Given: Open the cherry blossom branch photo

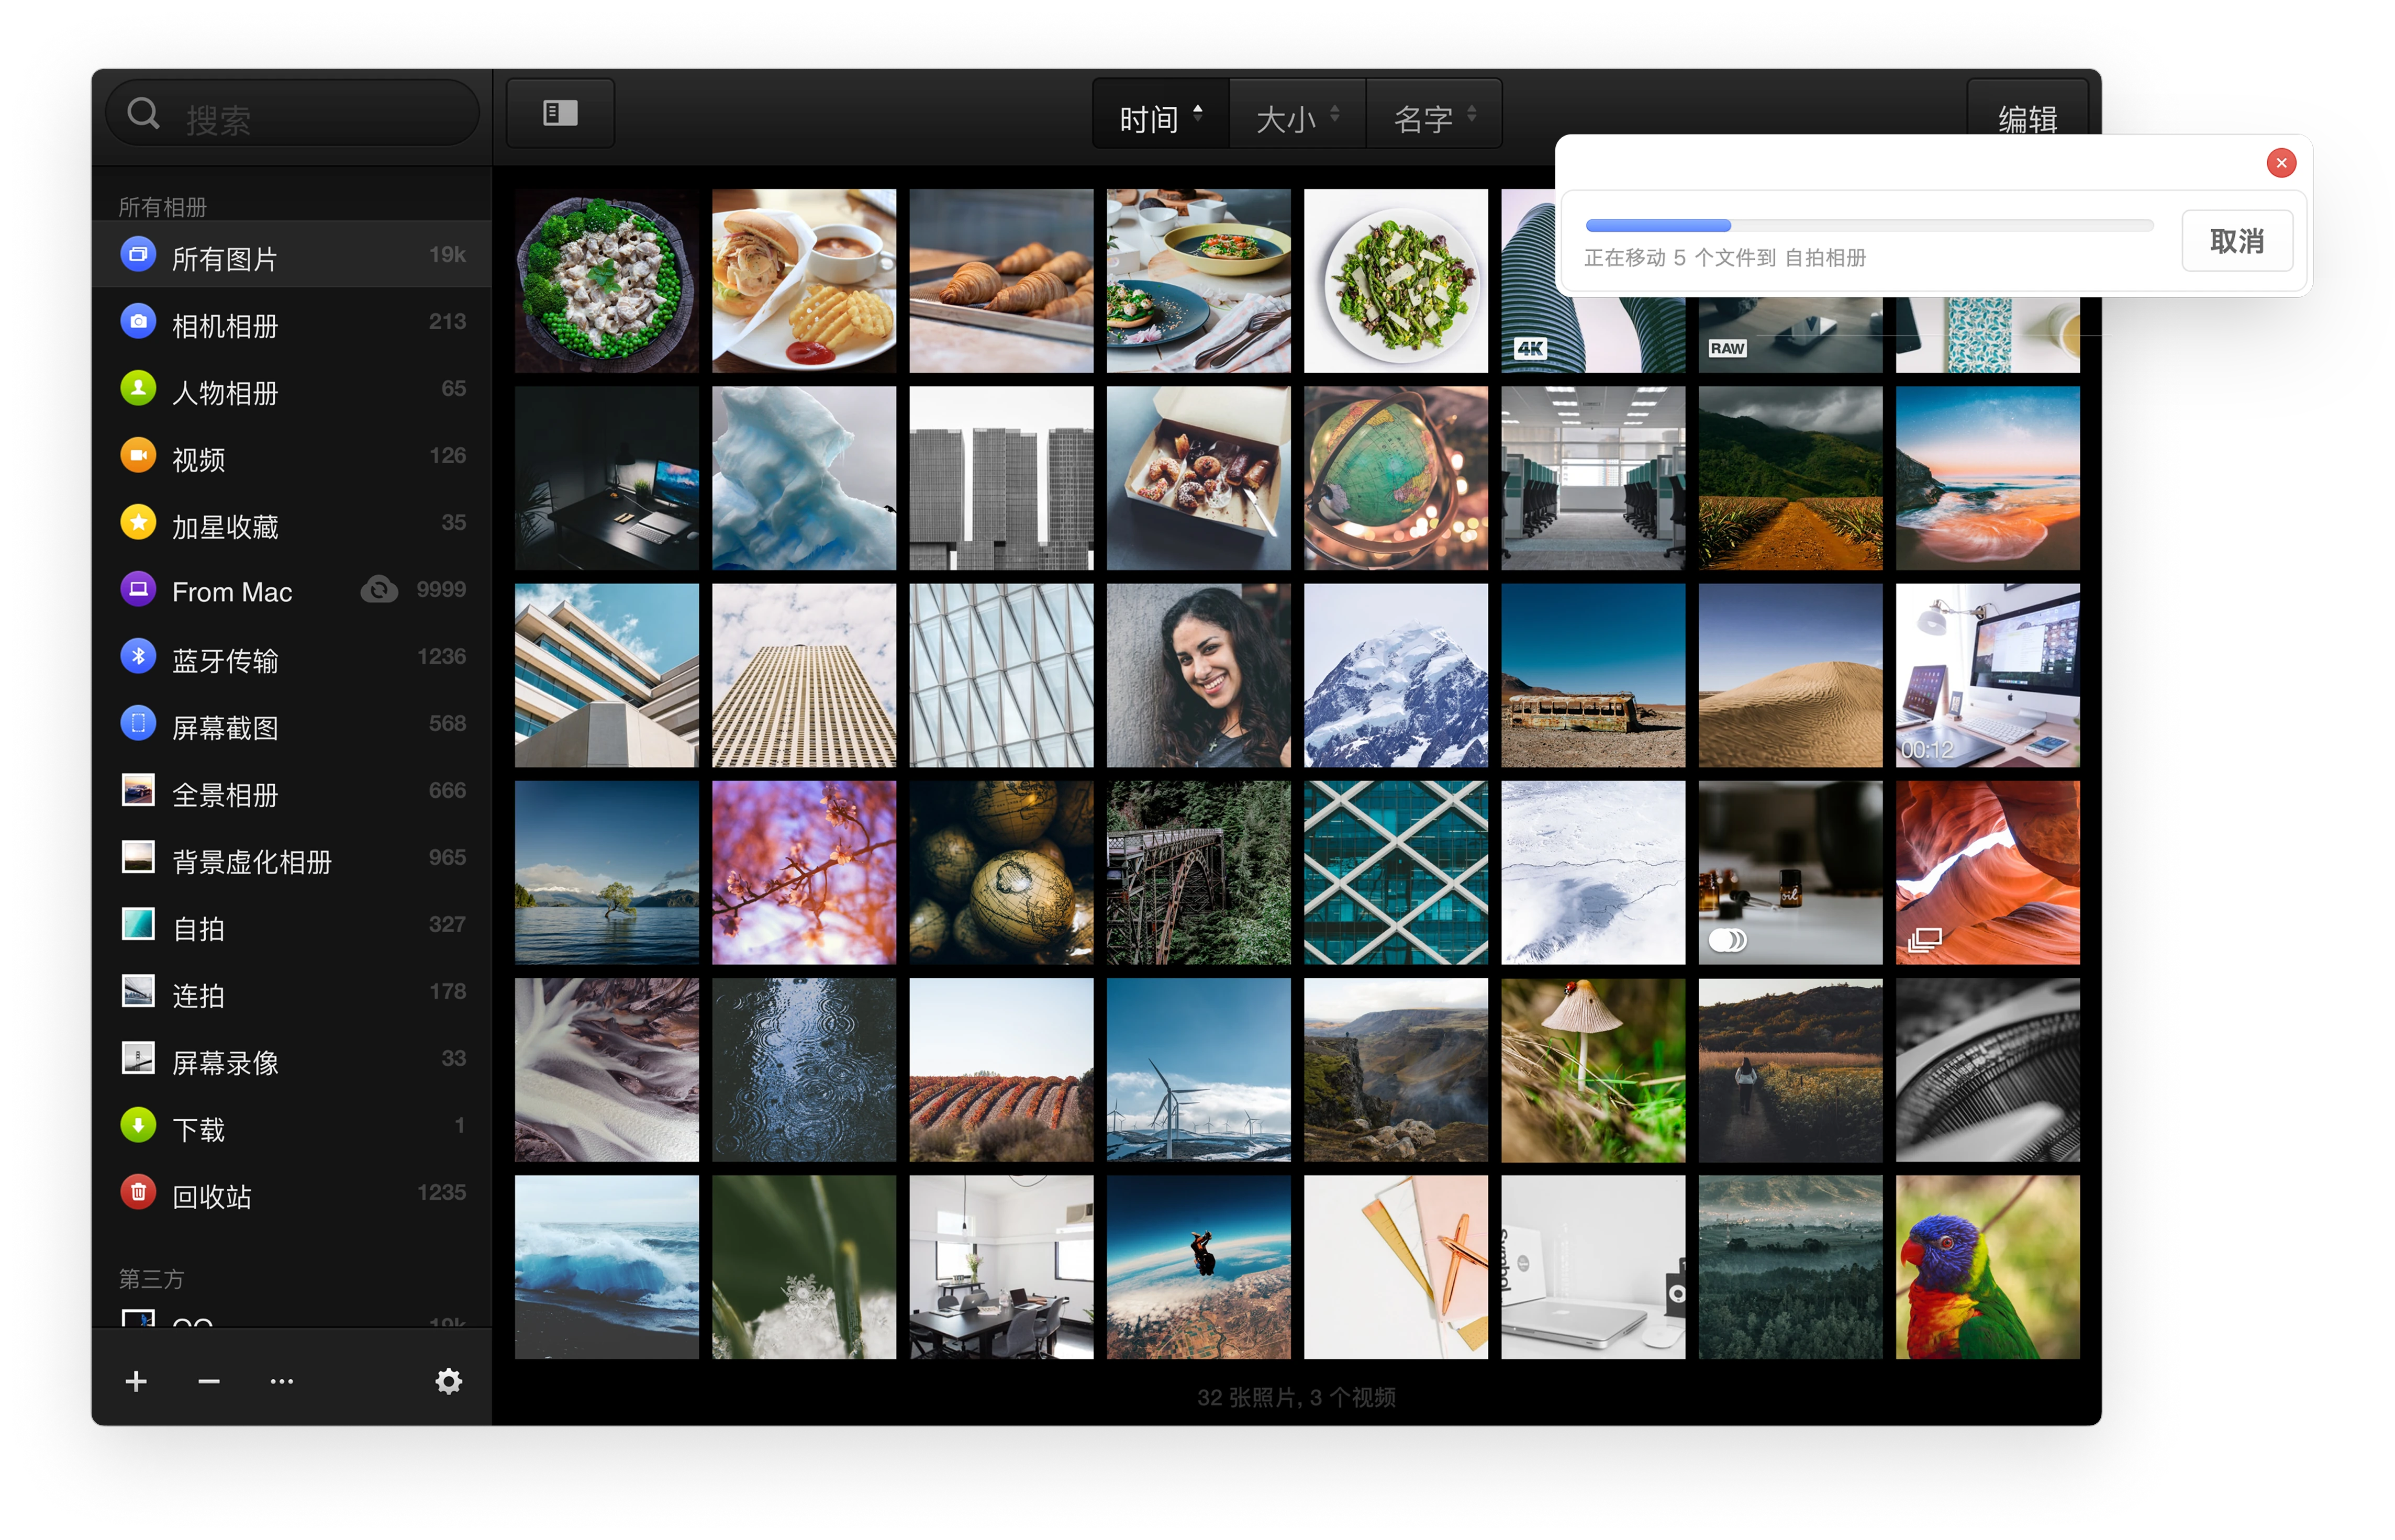Looking at the screenshot, I should coord(803,872).
